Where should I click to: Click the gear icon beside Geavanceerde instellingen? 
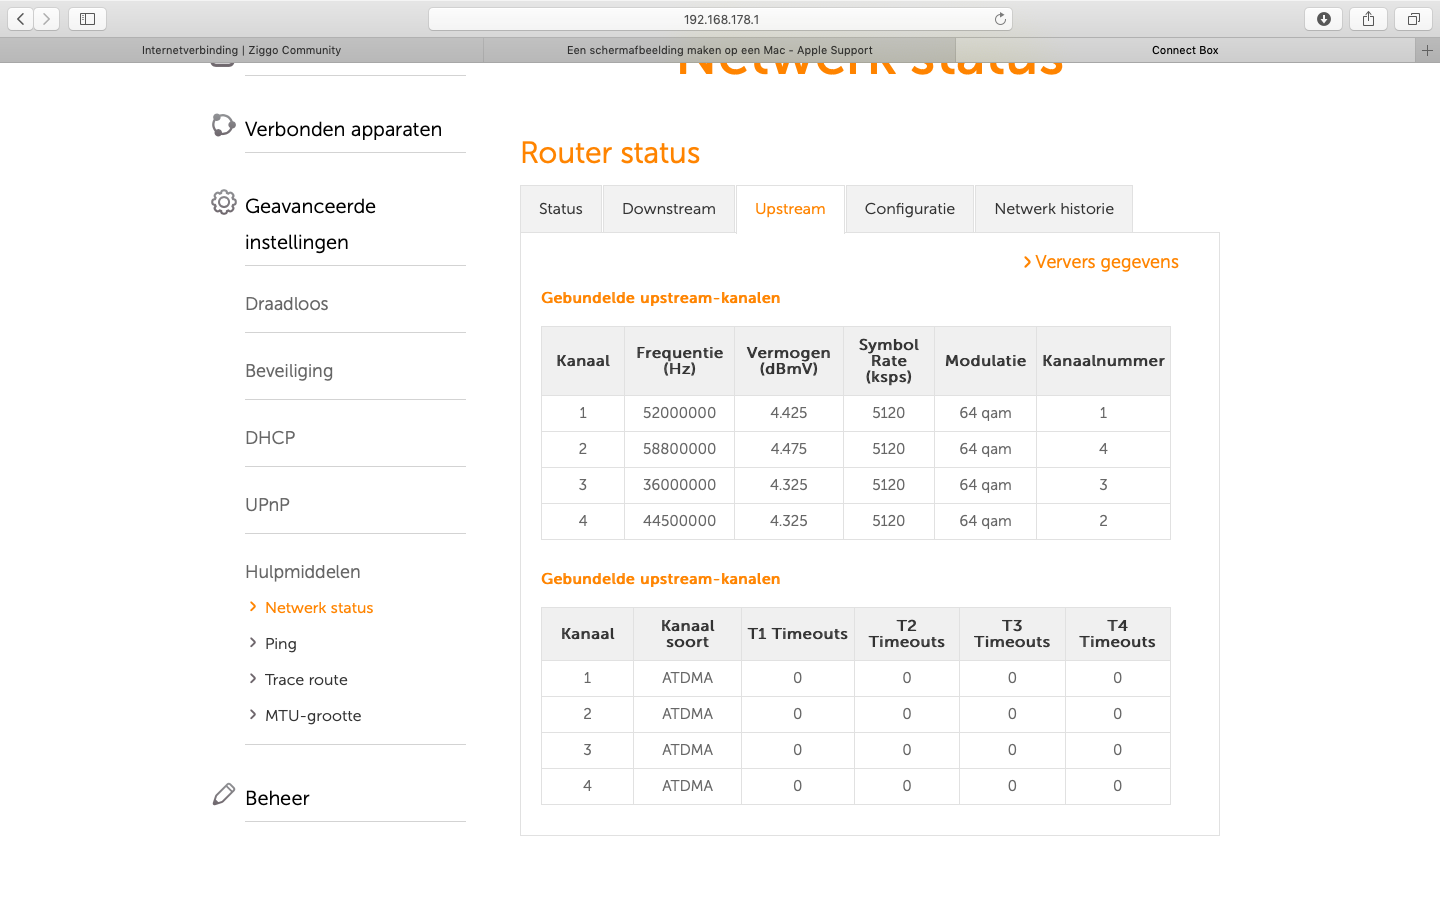(223, 203)
